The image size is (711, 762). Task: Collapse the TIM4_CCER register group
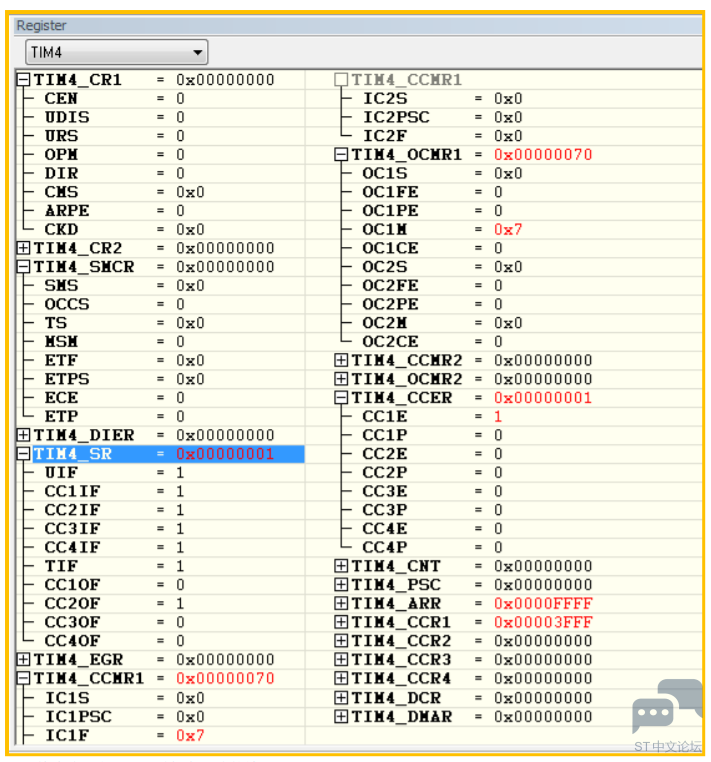[341, 398]
